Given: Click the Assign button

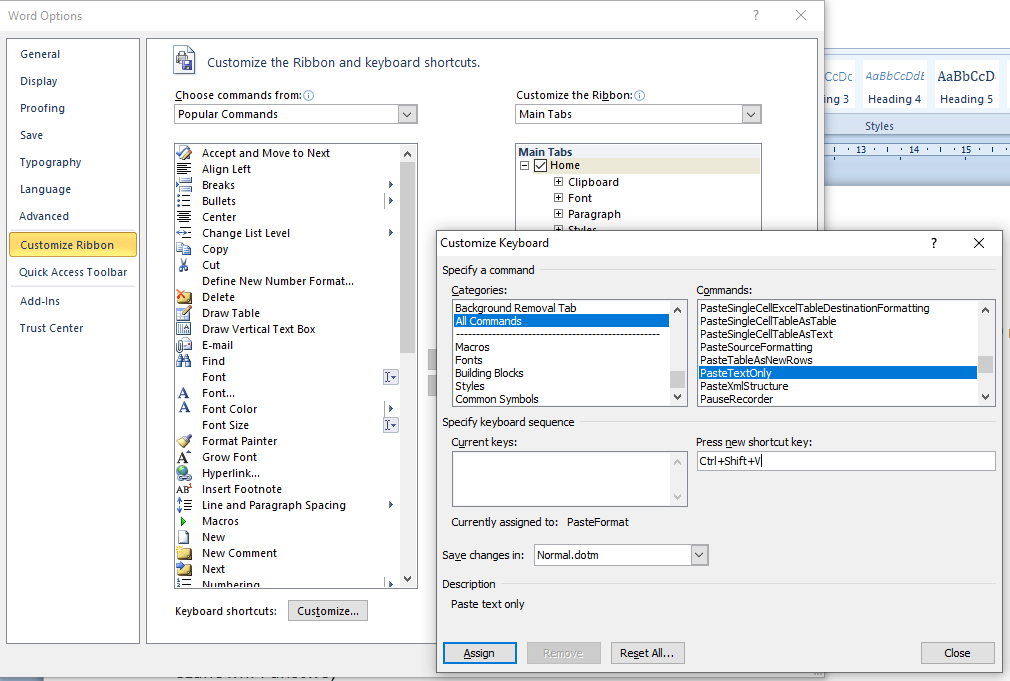Looking at the screenshot, I should point(479,653).
